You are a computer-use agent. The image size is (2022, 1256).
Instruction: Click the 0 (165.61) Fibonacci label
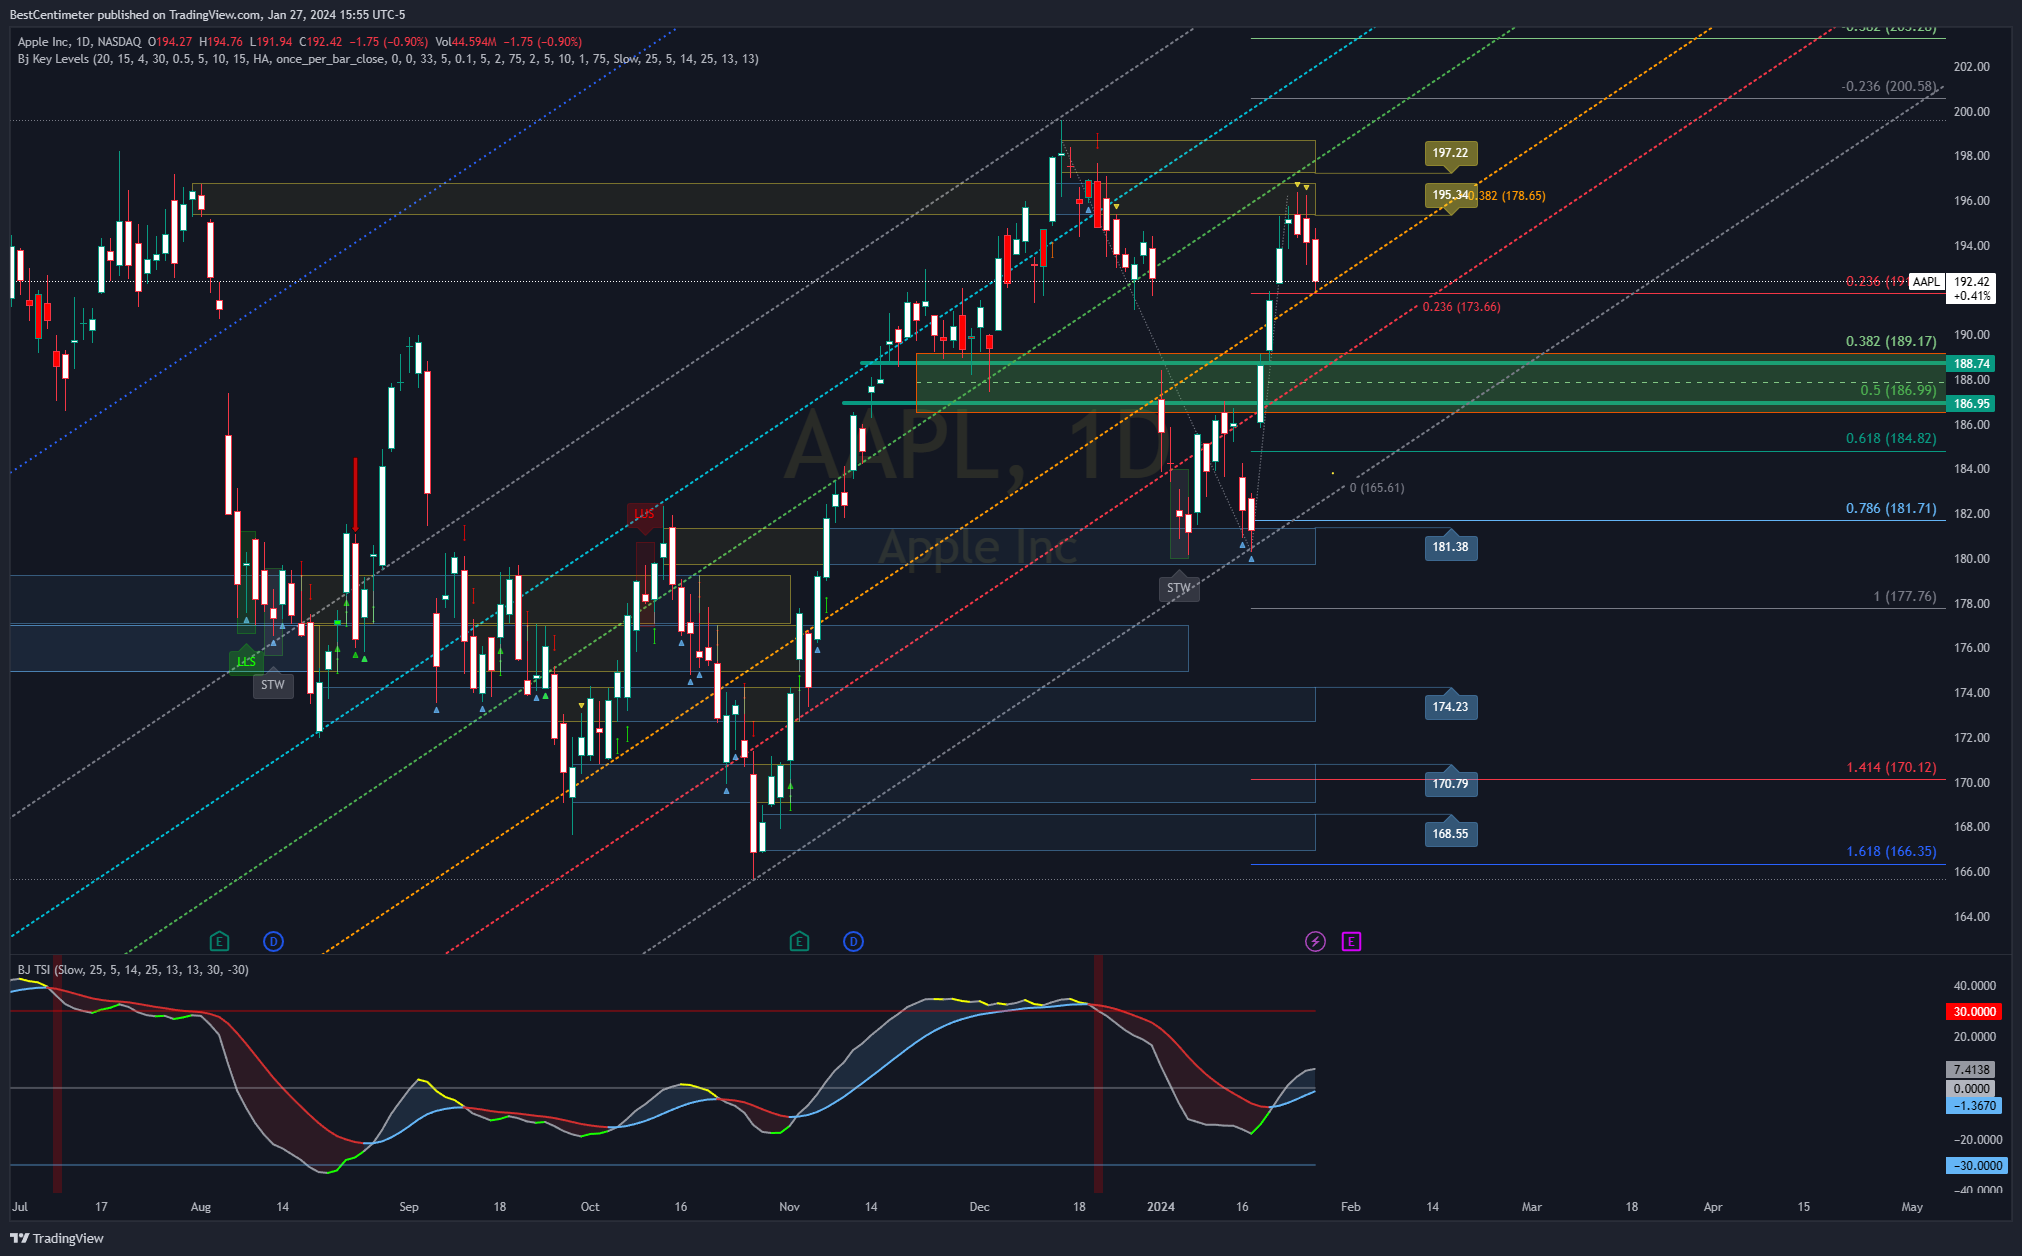[1377, 488]
